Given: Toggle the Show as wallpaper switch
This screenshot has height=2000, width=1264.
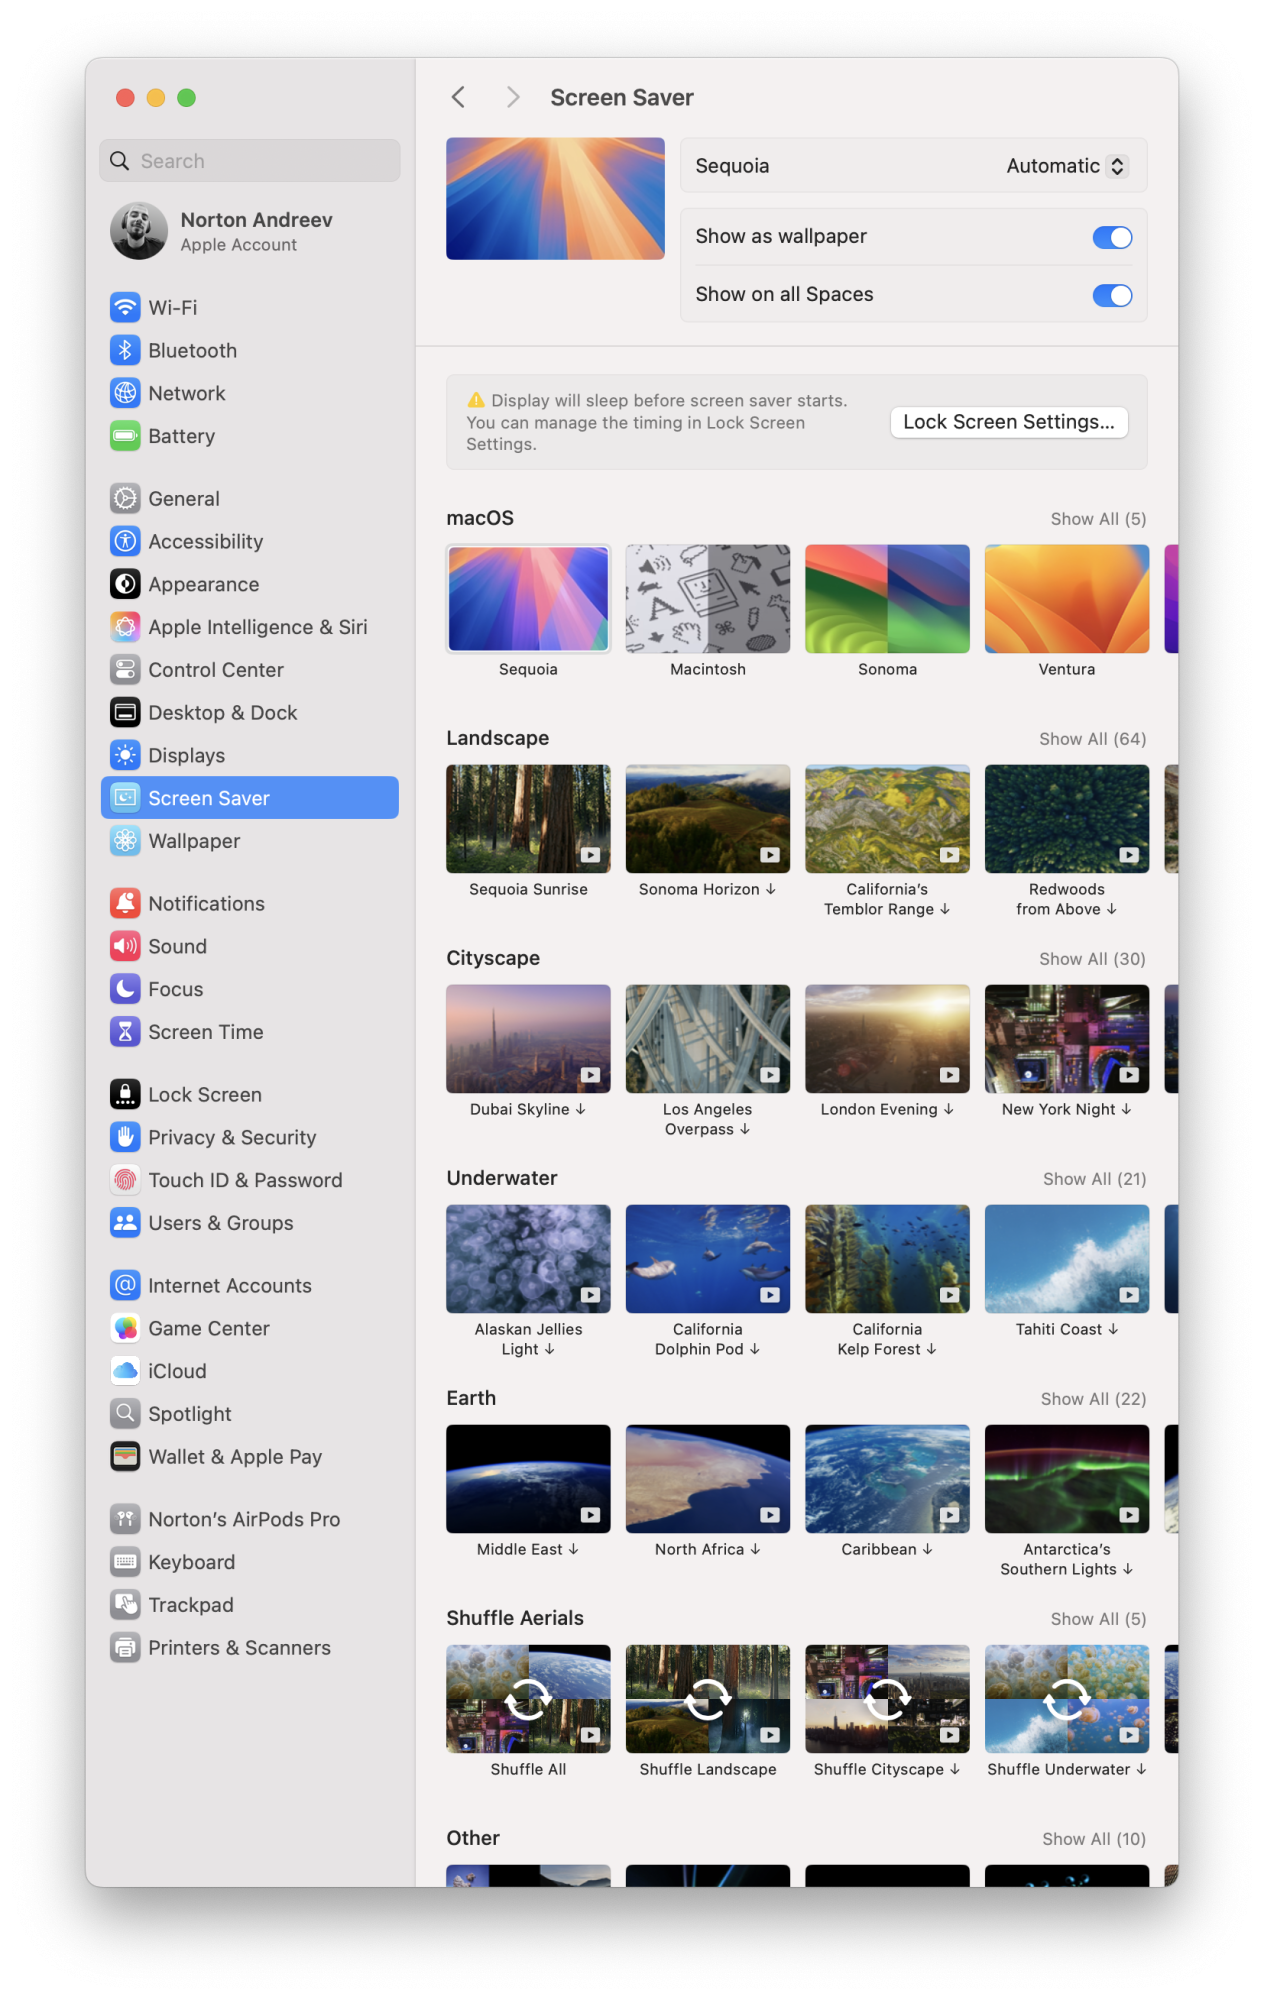Looking at the screenshot, I should [1112, 237].
